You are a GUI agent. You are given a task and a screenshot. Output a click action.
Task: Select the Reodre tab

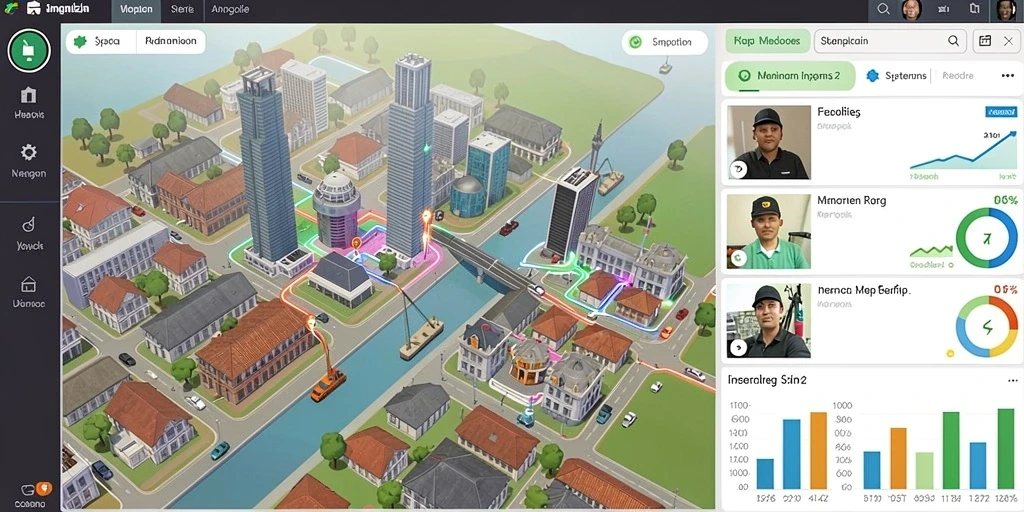pyautogui.click(x=958, y=76)
